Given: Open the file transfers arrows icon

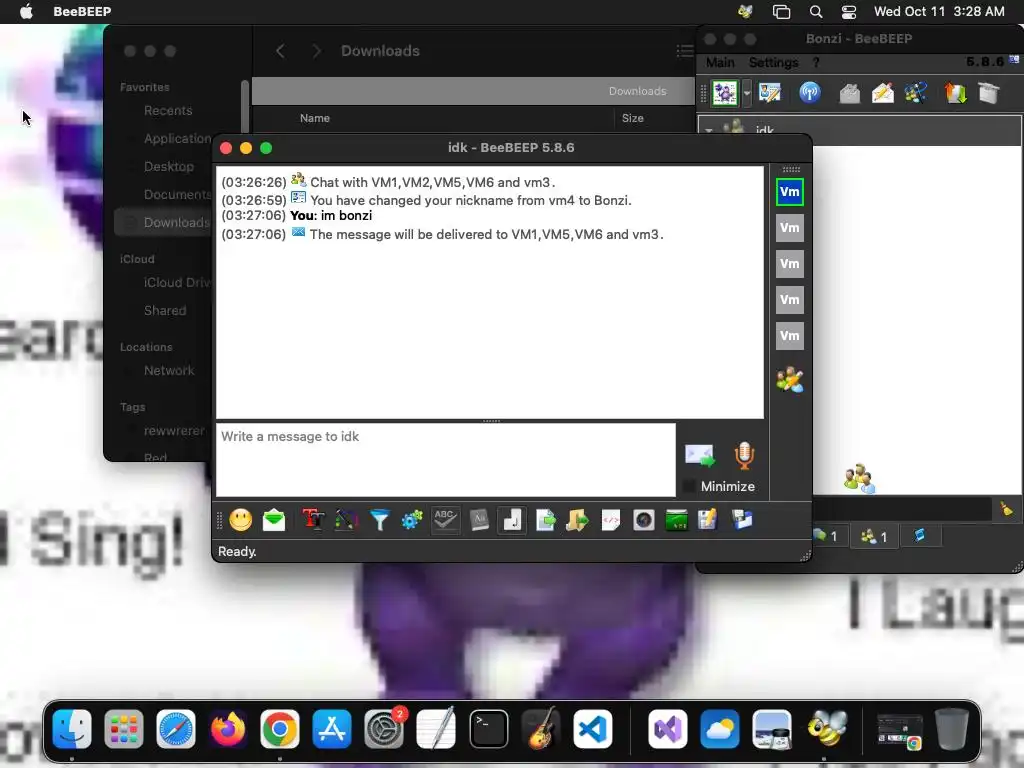Looking at the screenshot, I should pos(955,93).
